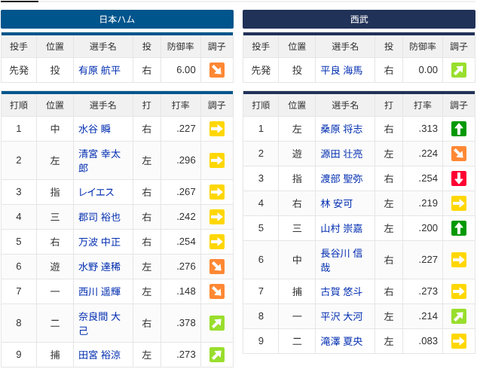Viewport: 480px width, 369px height.
Task: Click 防御率 header in 日本ハム pitcher table
Action: [x=181, y=47]
